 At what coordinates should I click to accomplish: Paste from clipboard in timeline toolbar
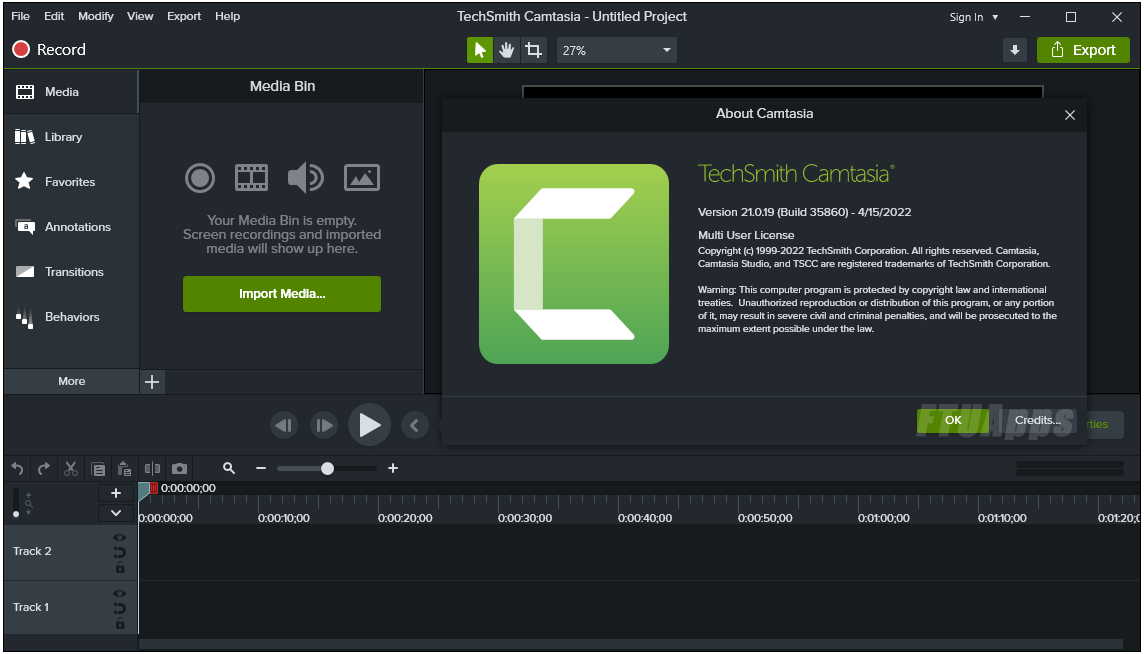[x=125, y=469]
